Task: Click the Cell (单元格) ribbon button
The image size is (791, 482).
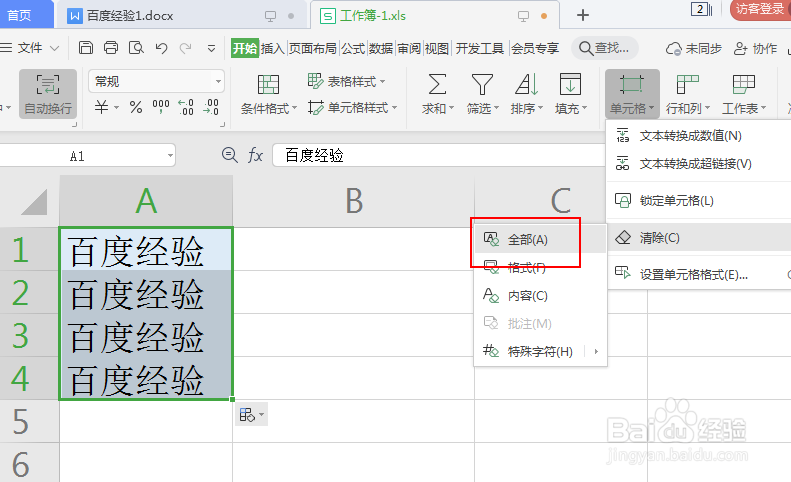Action: coord(632,94)
